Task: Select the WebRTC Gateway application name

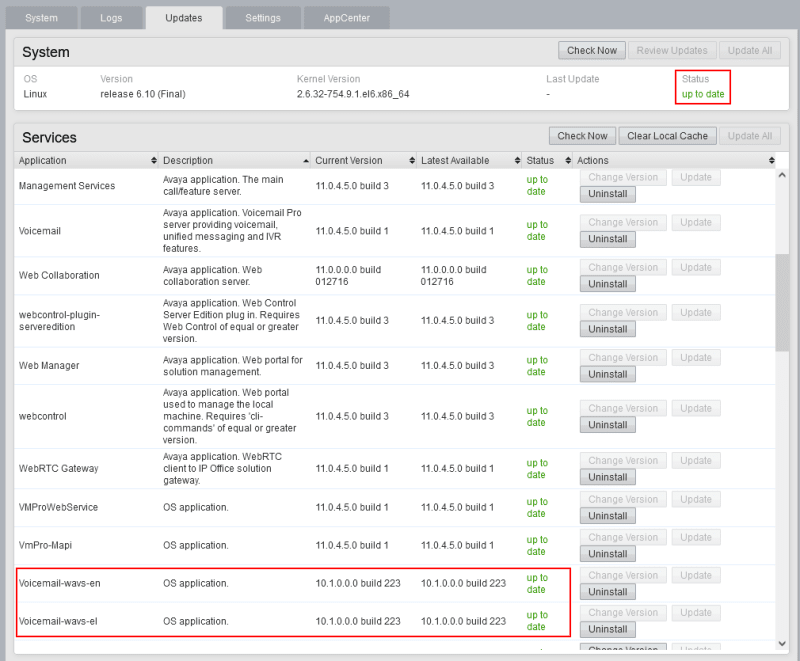Action: pyautogui.click(x=59, y=469)
